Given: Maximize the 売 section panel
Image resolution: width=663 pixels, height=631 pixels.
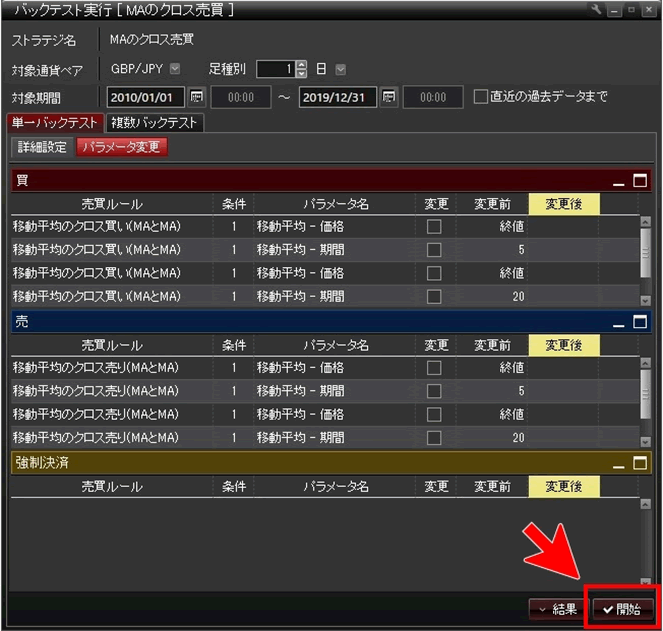Looking at the screenshot, I should (x=640, y=322).
